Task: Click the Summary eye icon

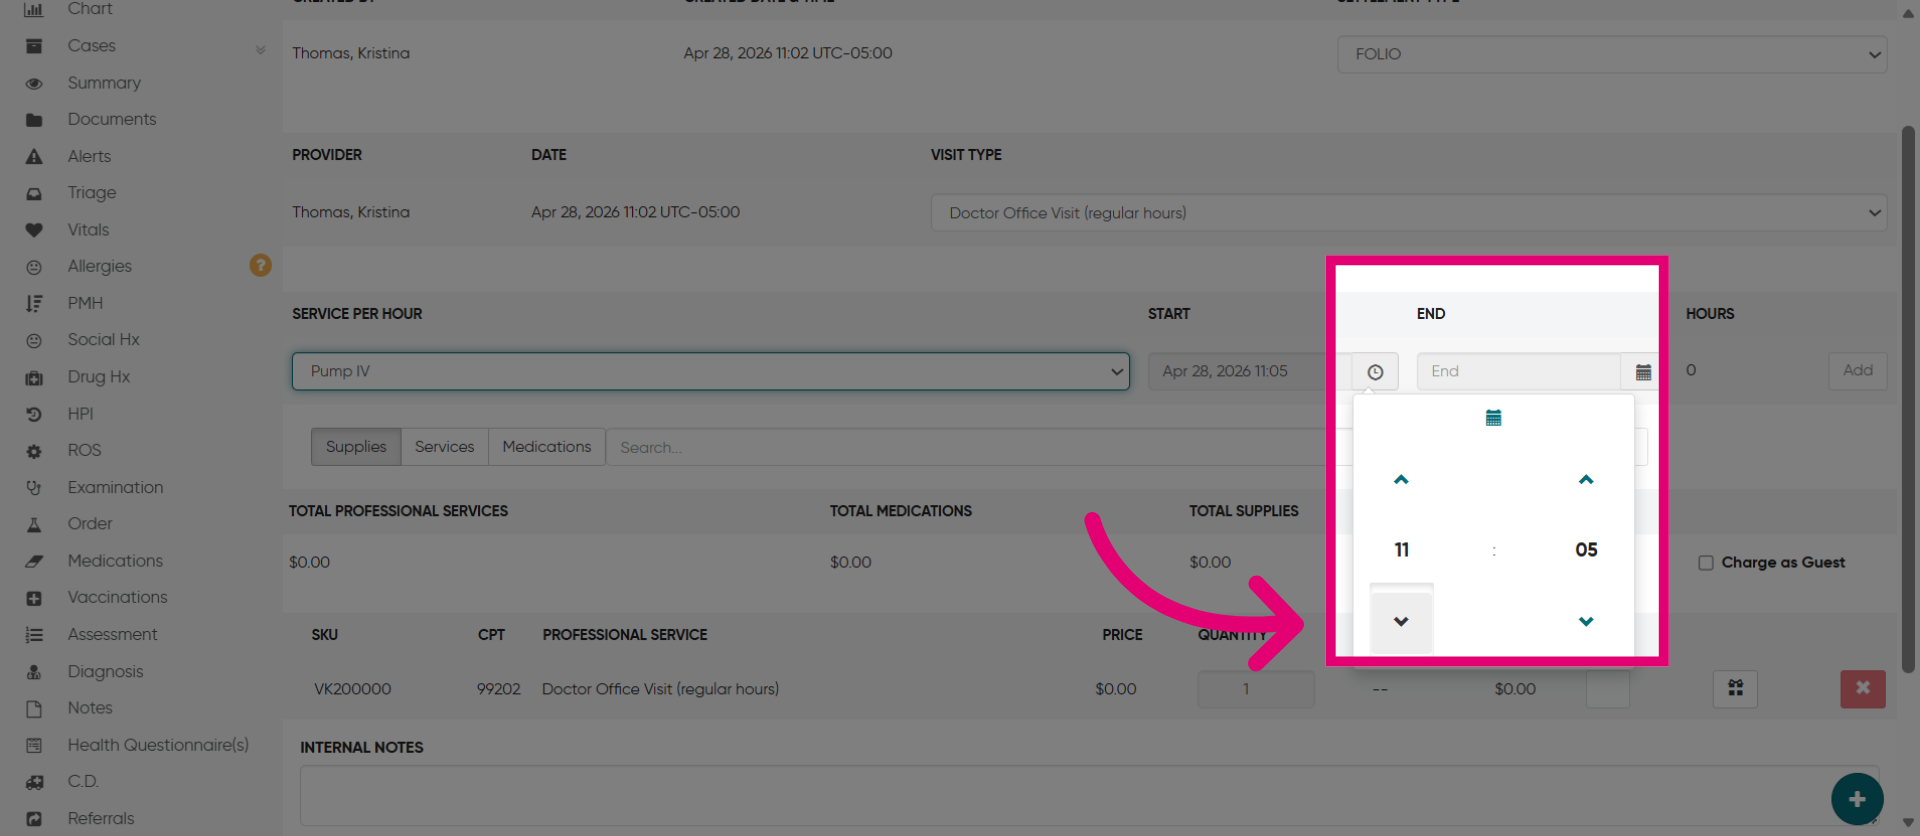Action: coord(34,83)
